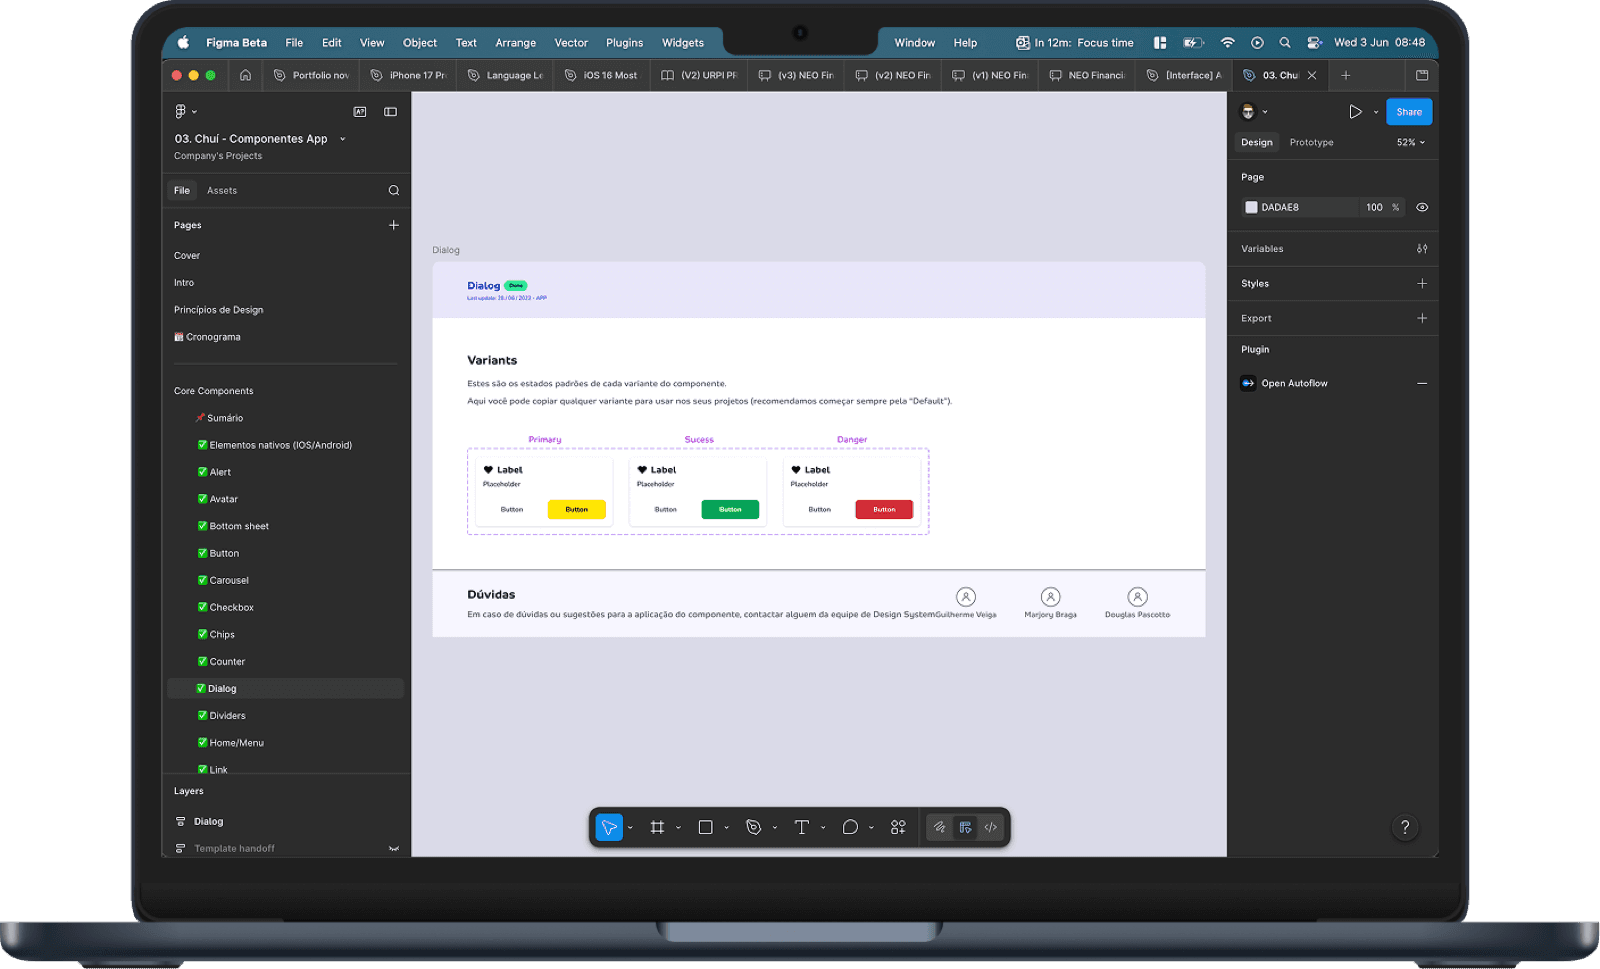Remove the Autoflow plugin with minus icon
This screenshot has width=1600, height=969.
pos(1422,383)
